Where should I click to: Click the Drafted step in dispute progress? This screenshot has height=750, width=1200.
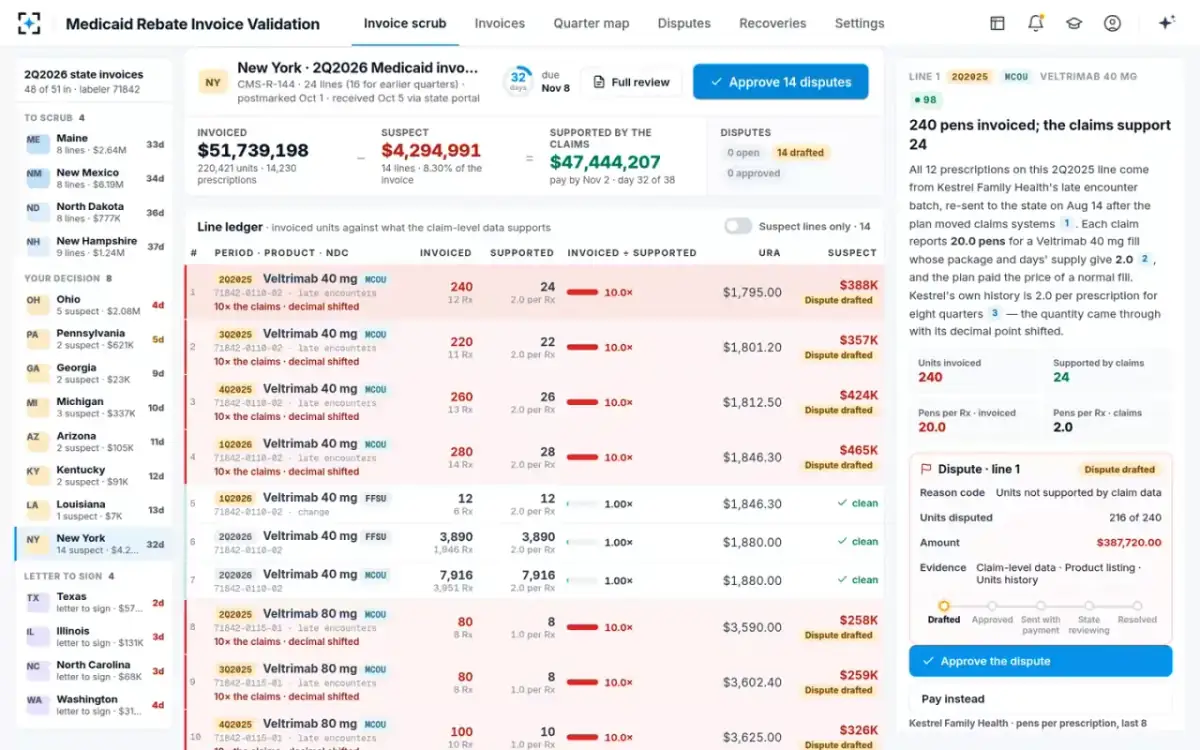coord(943,612)
